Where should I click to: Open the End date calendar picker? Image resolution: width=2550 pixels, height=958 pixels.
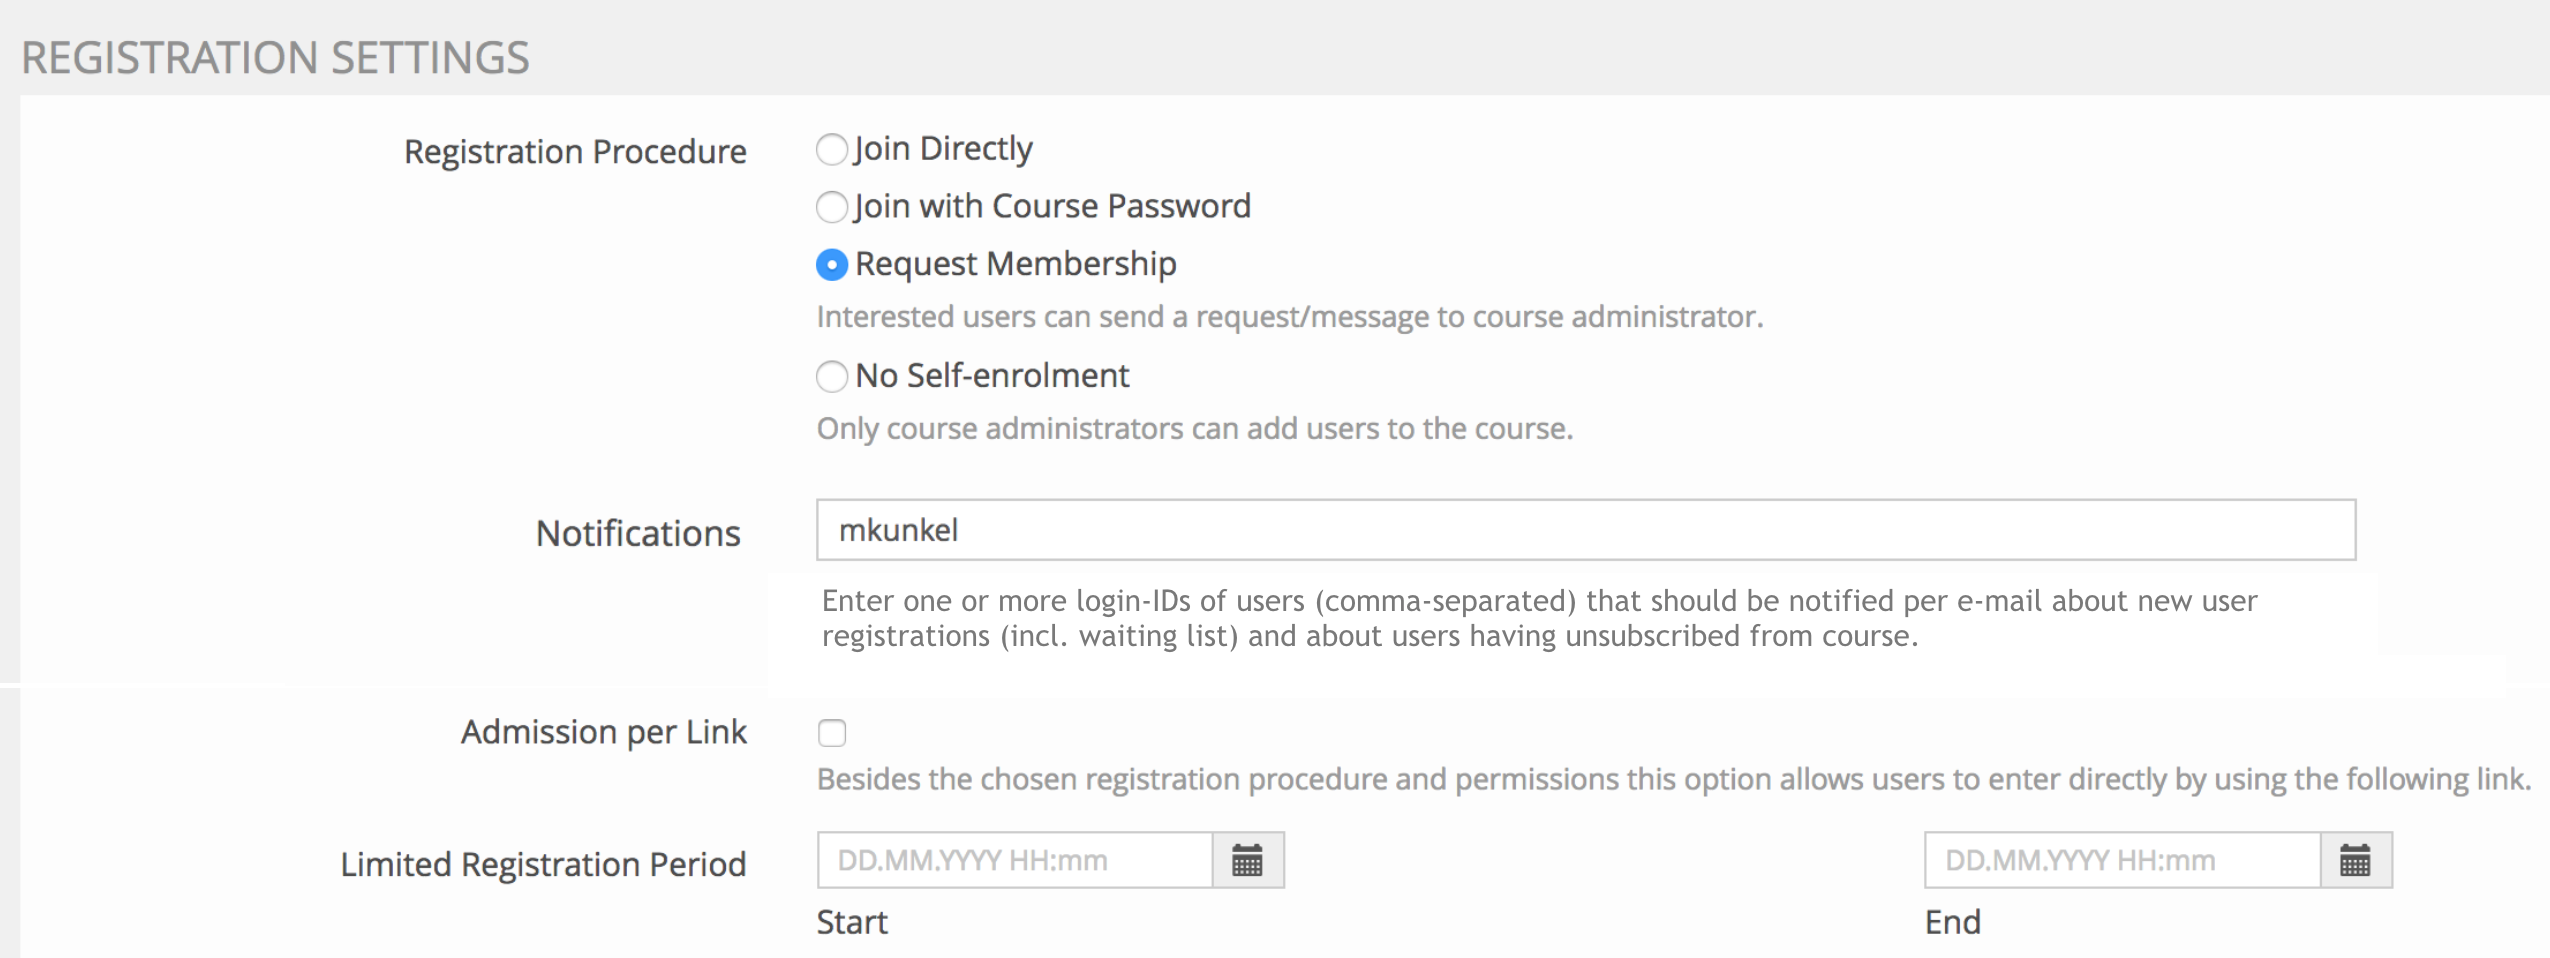(2355, 860)
